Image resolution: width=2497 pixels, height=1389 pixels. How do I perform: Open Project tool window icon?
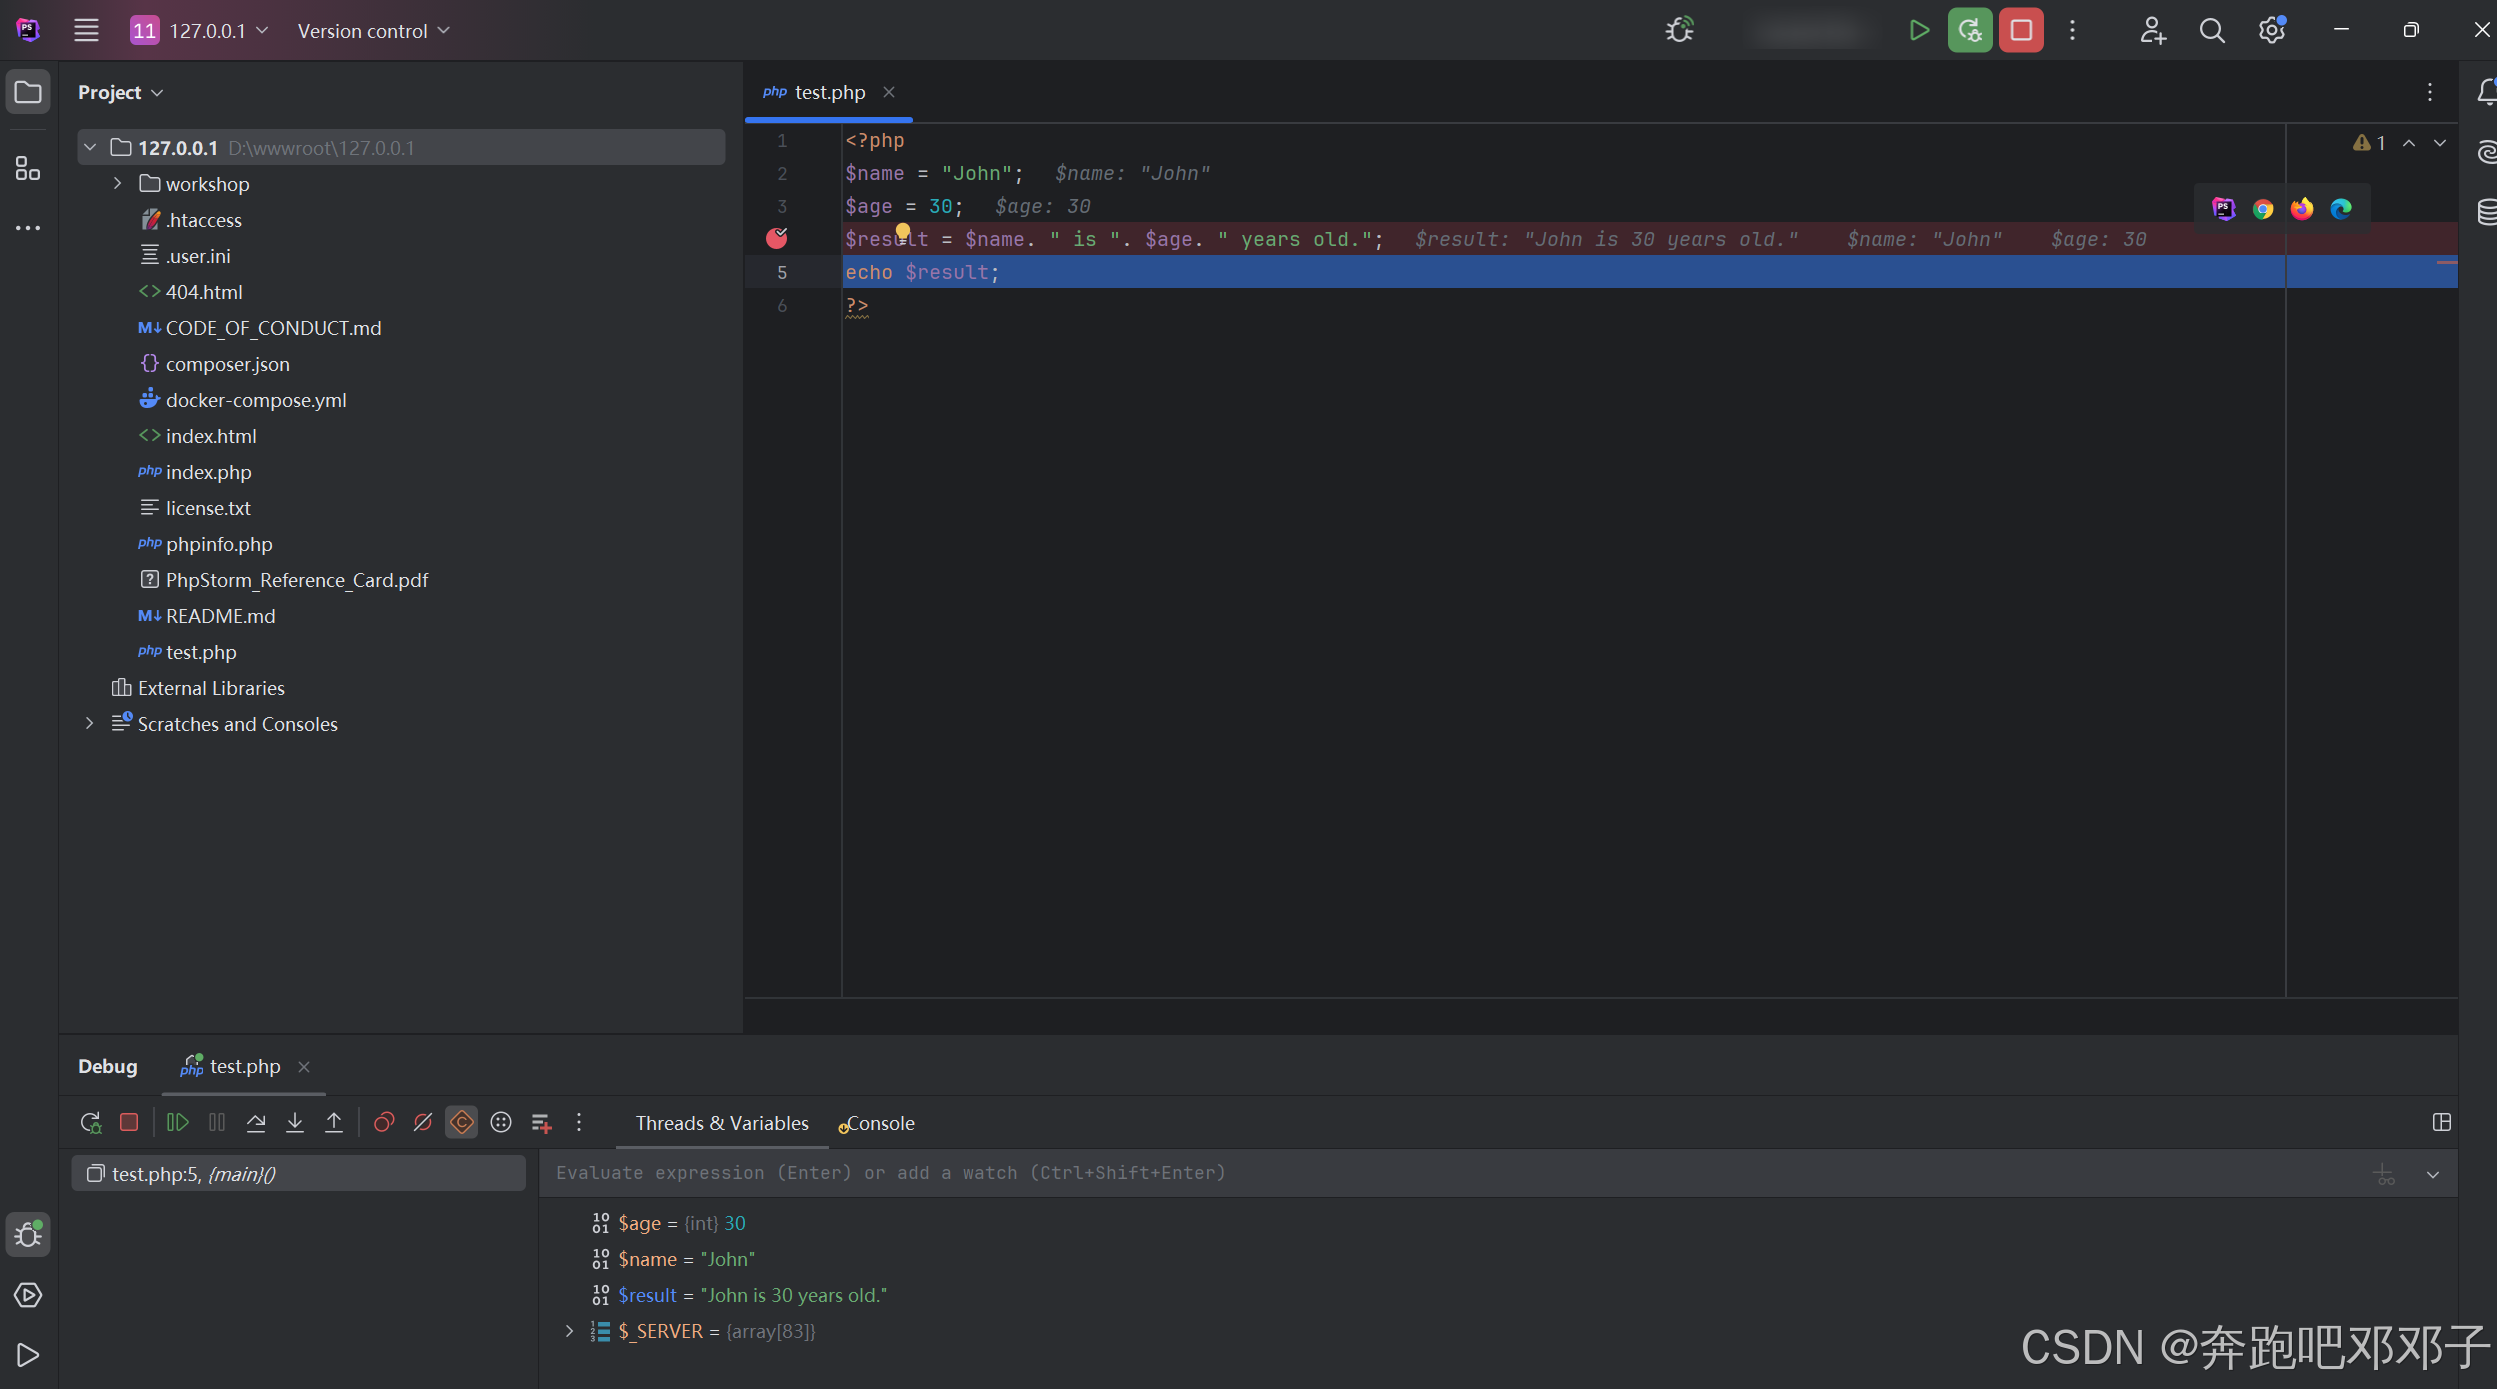pyautogui.click(x=28, y=92)
